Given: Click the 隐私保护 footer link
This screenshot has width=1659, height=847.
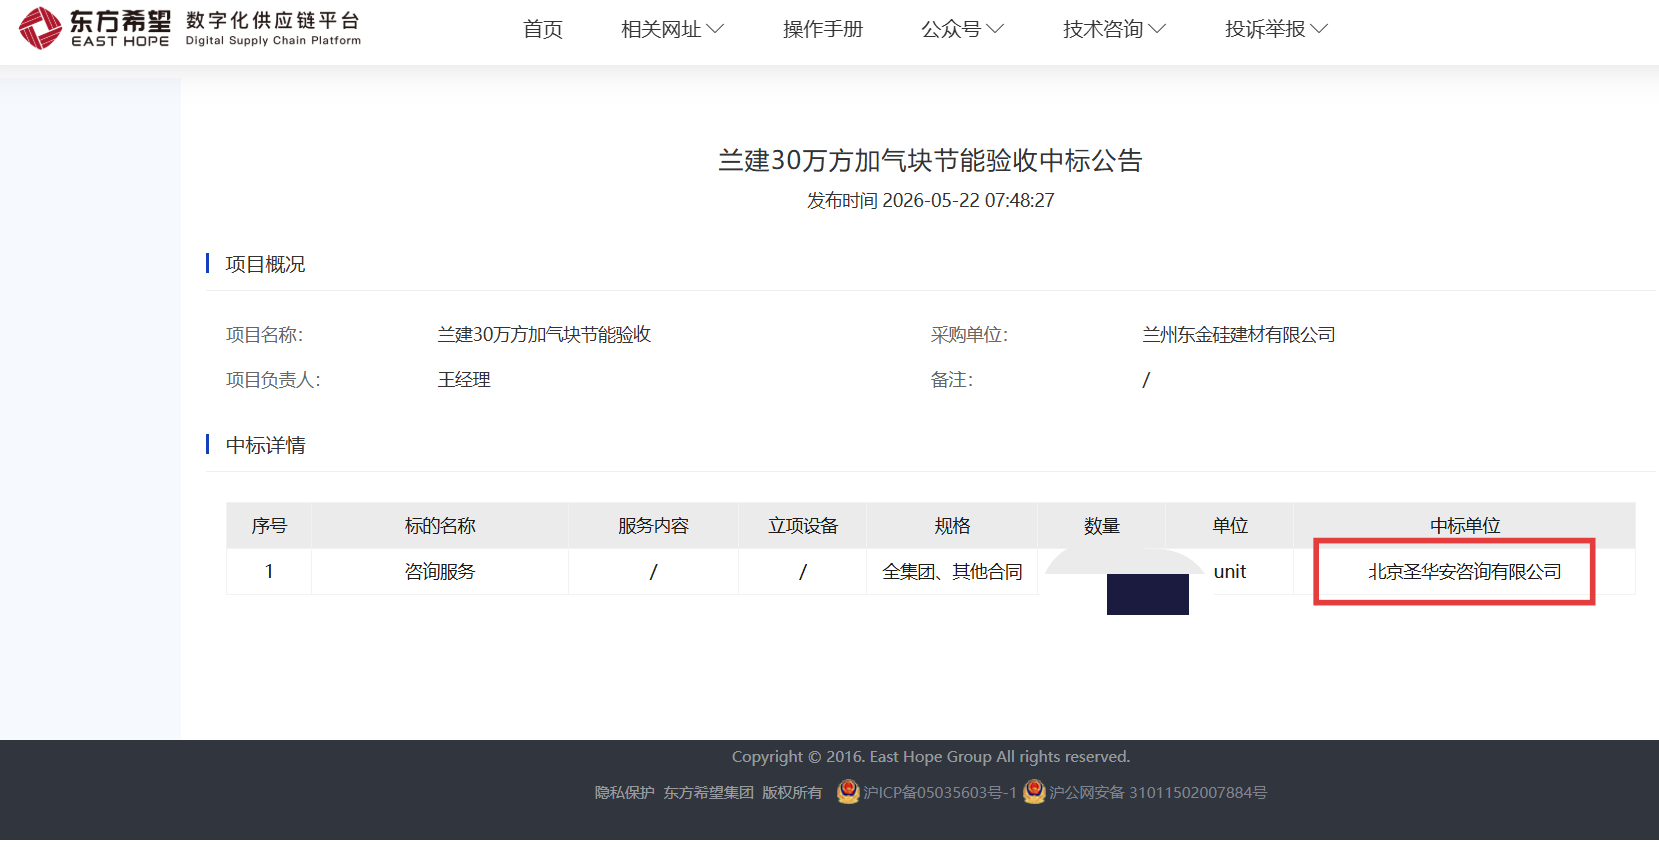Looking at the screenshot, I should pyautogui.click(x=625, y=793).
